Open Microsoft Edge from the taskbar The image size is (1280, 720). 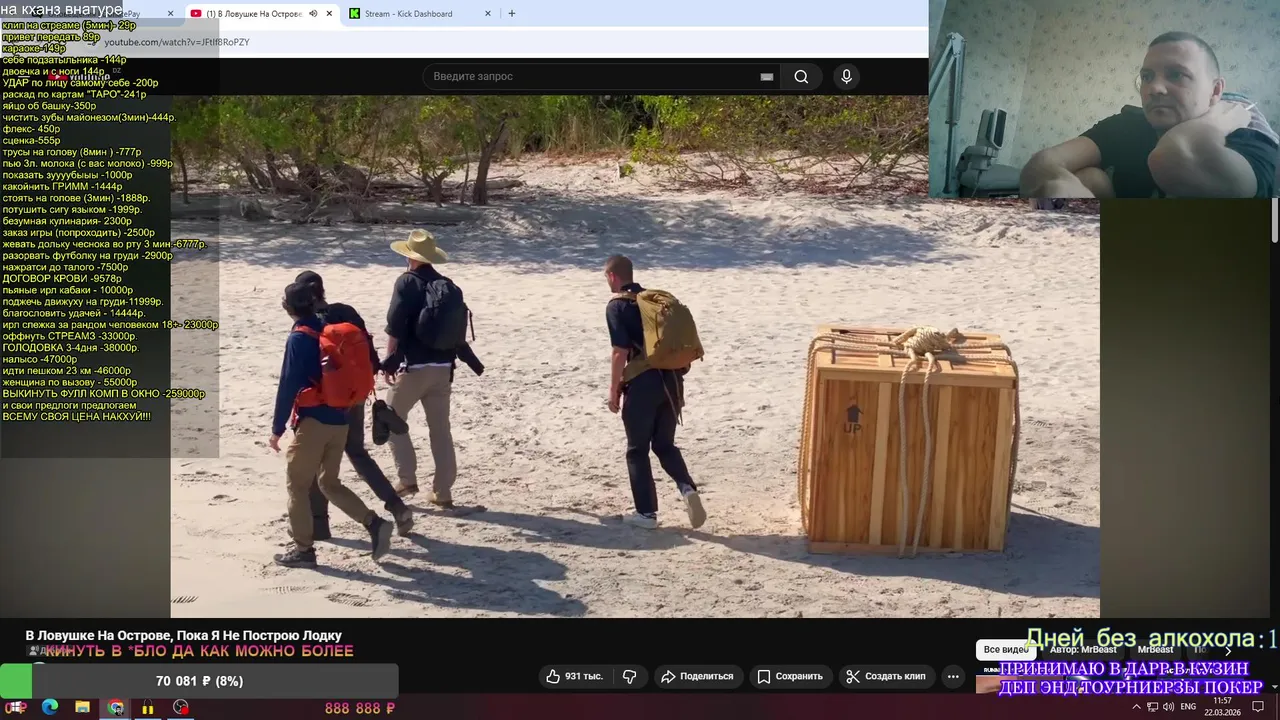tap(50, 707)
